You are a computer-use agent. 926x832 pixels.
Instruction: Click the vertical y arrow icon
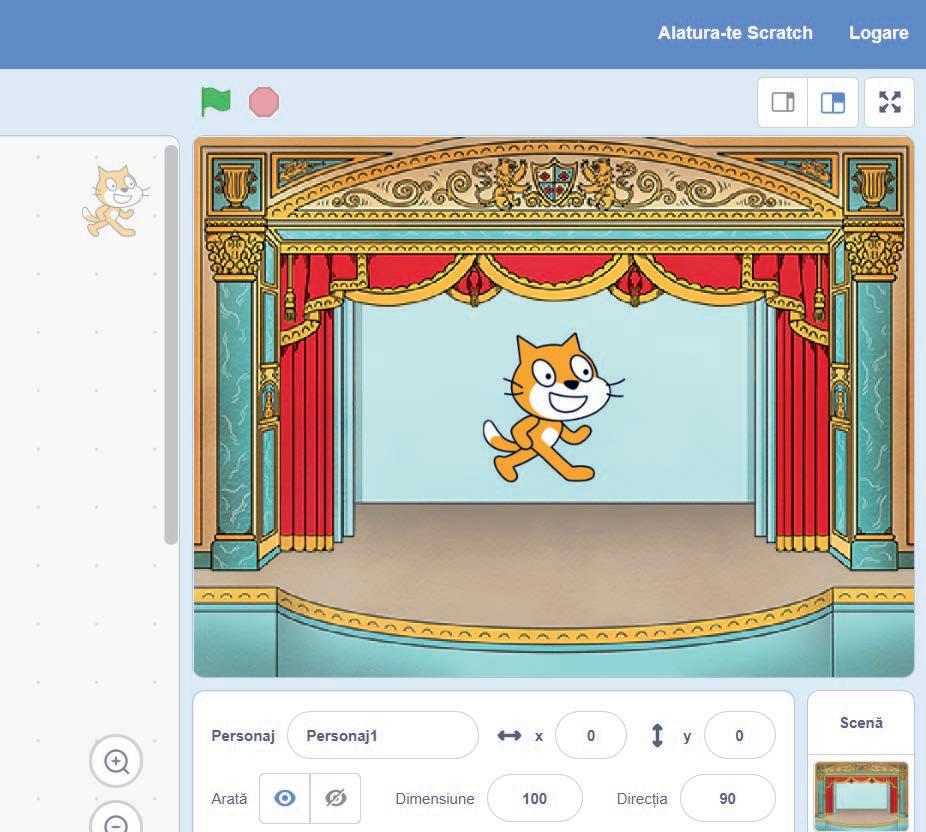point(657,735)
